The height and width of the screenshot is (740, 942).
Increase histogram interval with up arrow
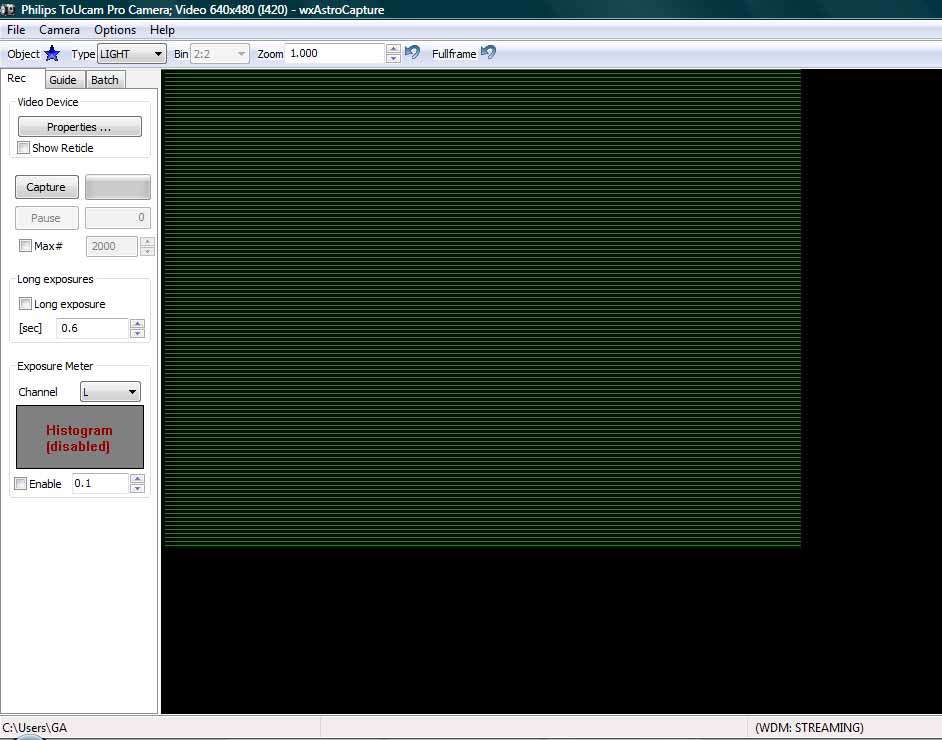point(138,478)
